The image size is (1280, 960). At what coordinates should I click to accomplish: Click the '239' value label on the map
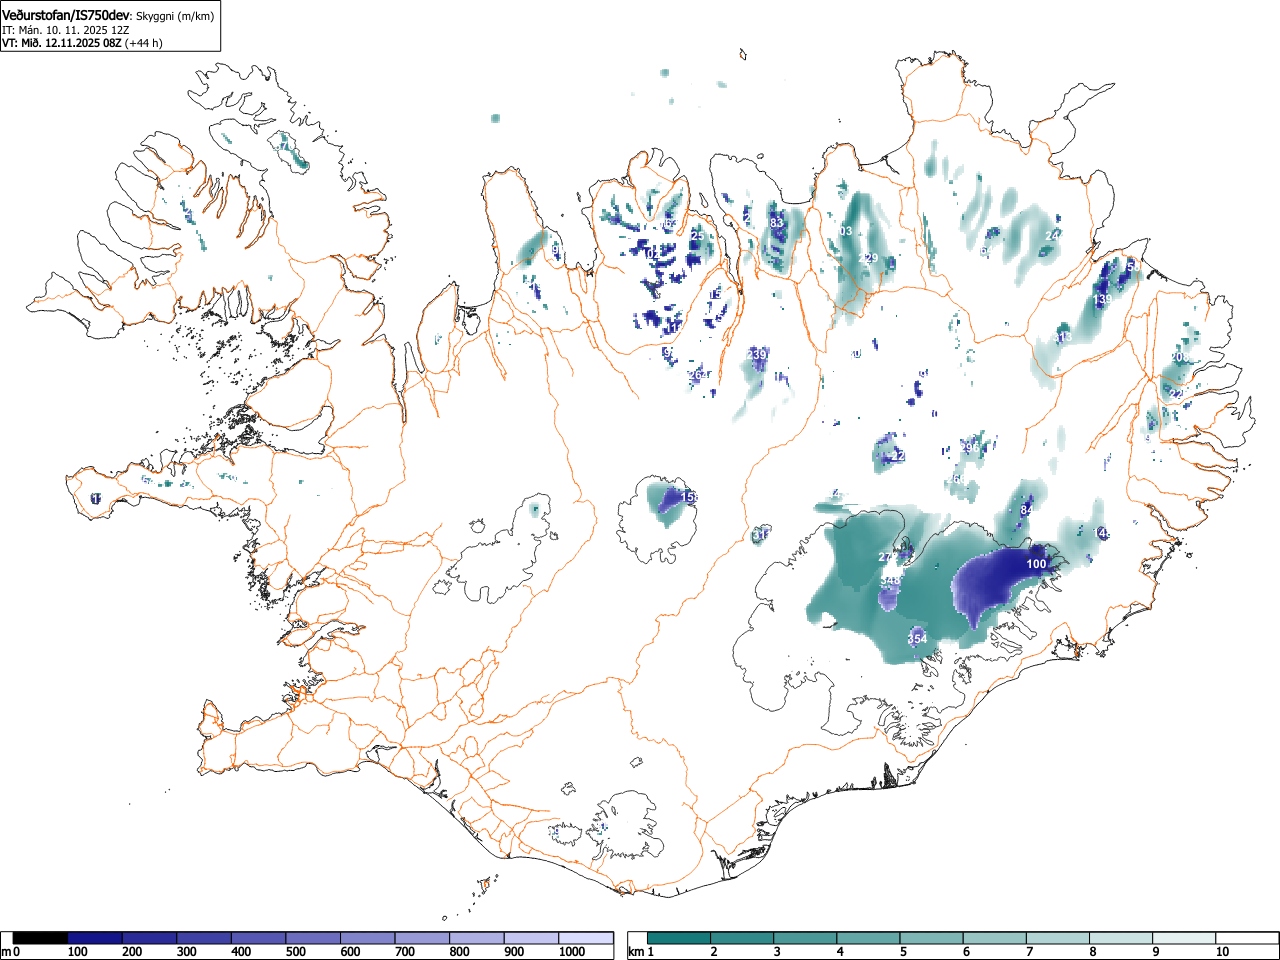(x=757, y=355)
